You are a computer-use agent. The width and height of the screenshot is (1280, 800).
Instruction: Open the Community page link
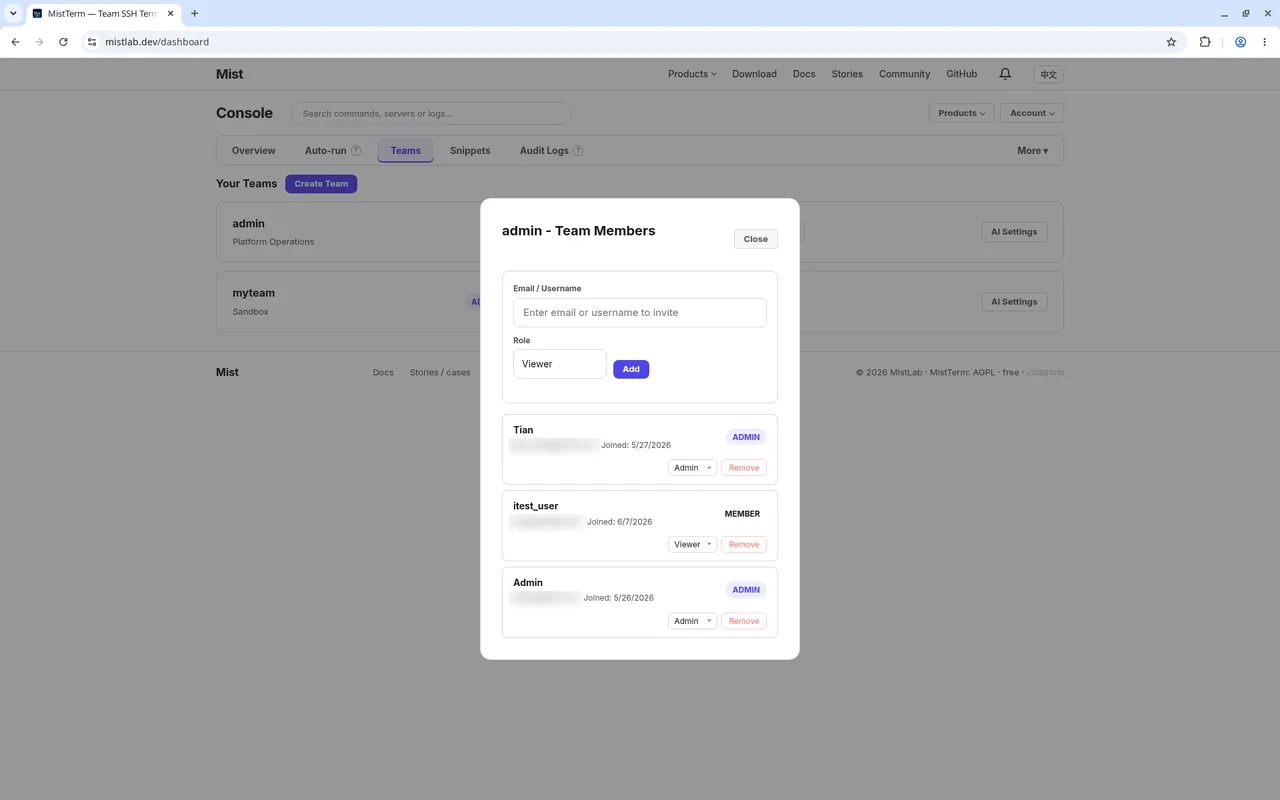pos(904,74)
